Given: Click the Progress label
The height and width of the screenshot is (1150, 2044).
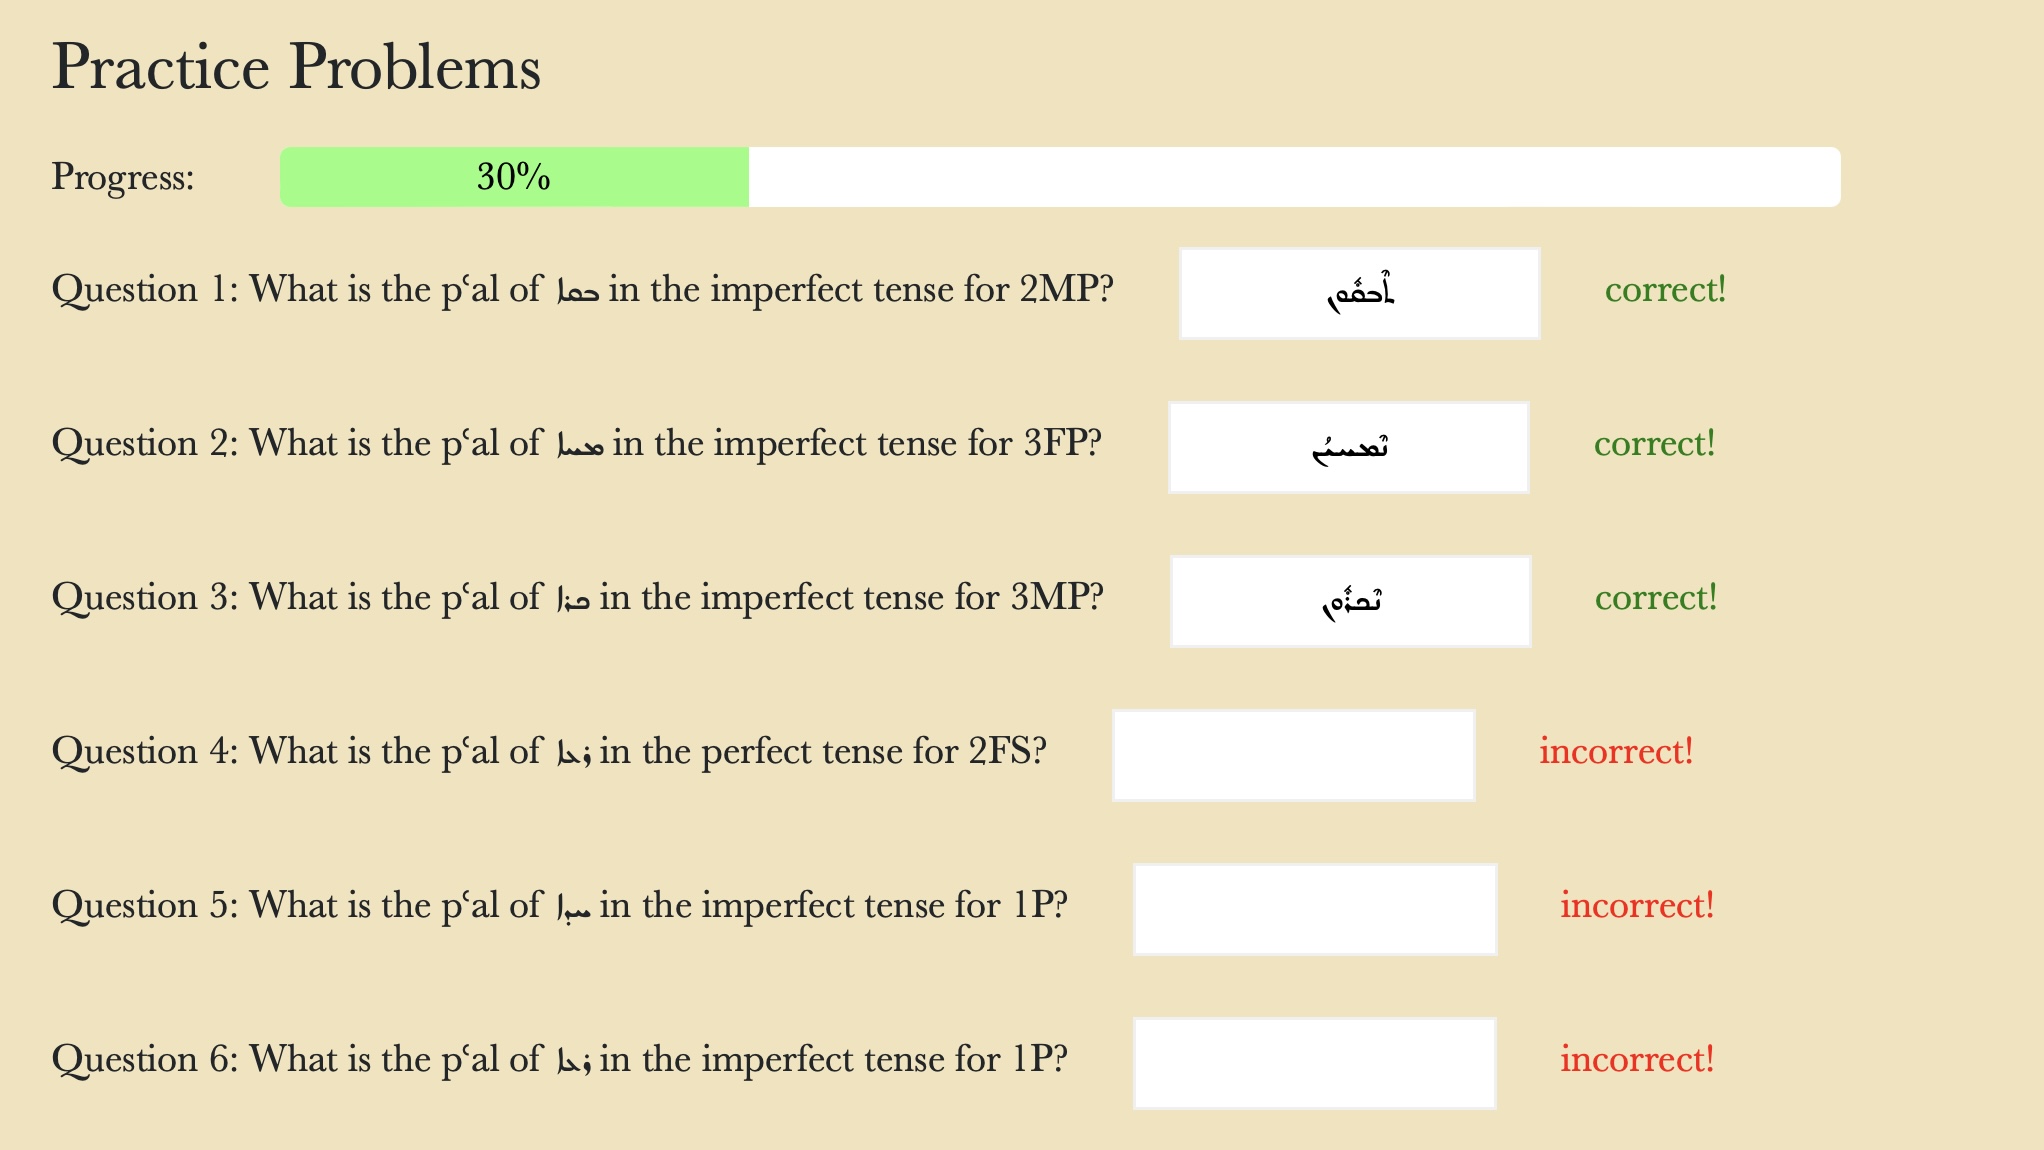Looking at the screenshot, I should (x=125, y=179).
